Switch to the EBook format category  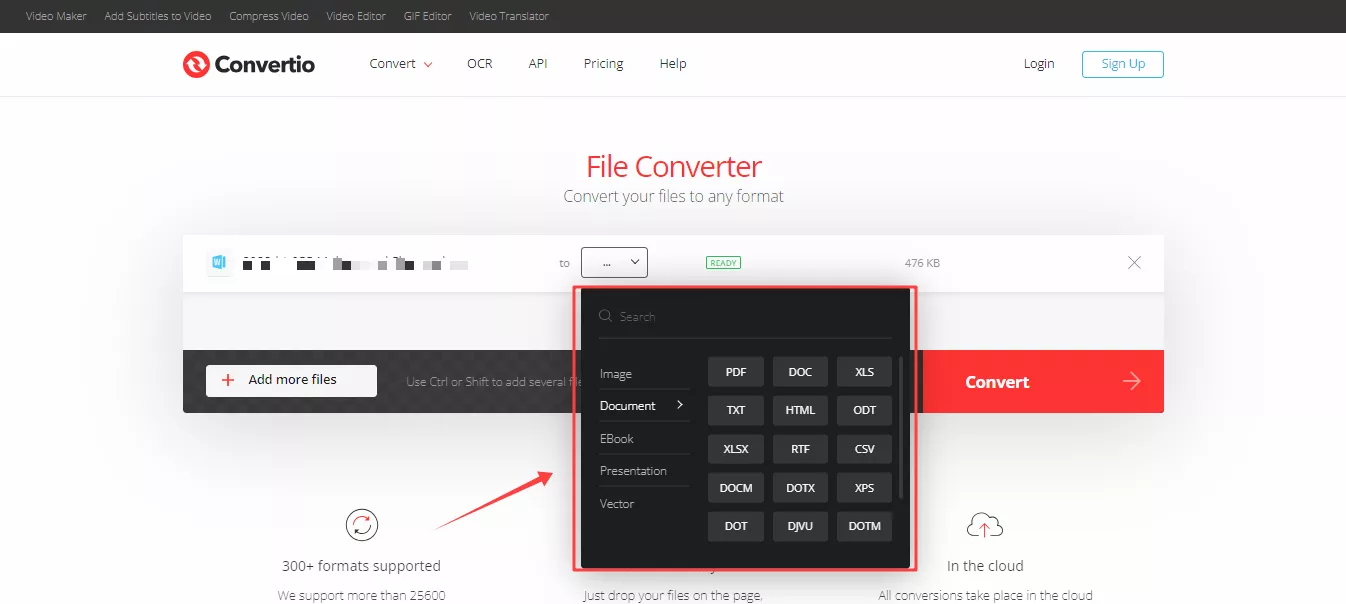coord(616,438)
